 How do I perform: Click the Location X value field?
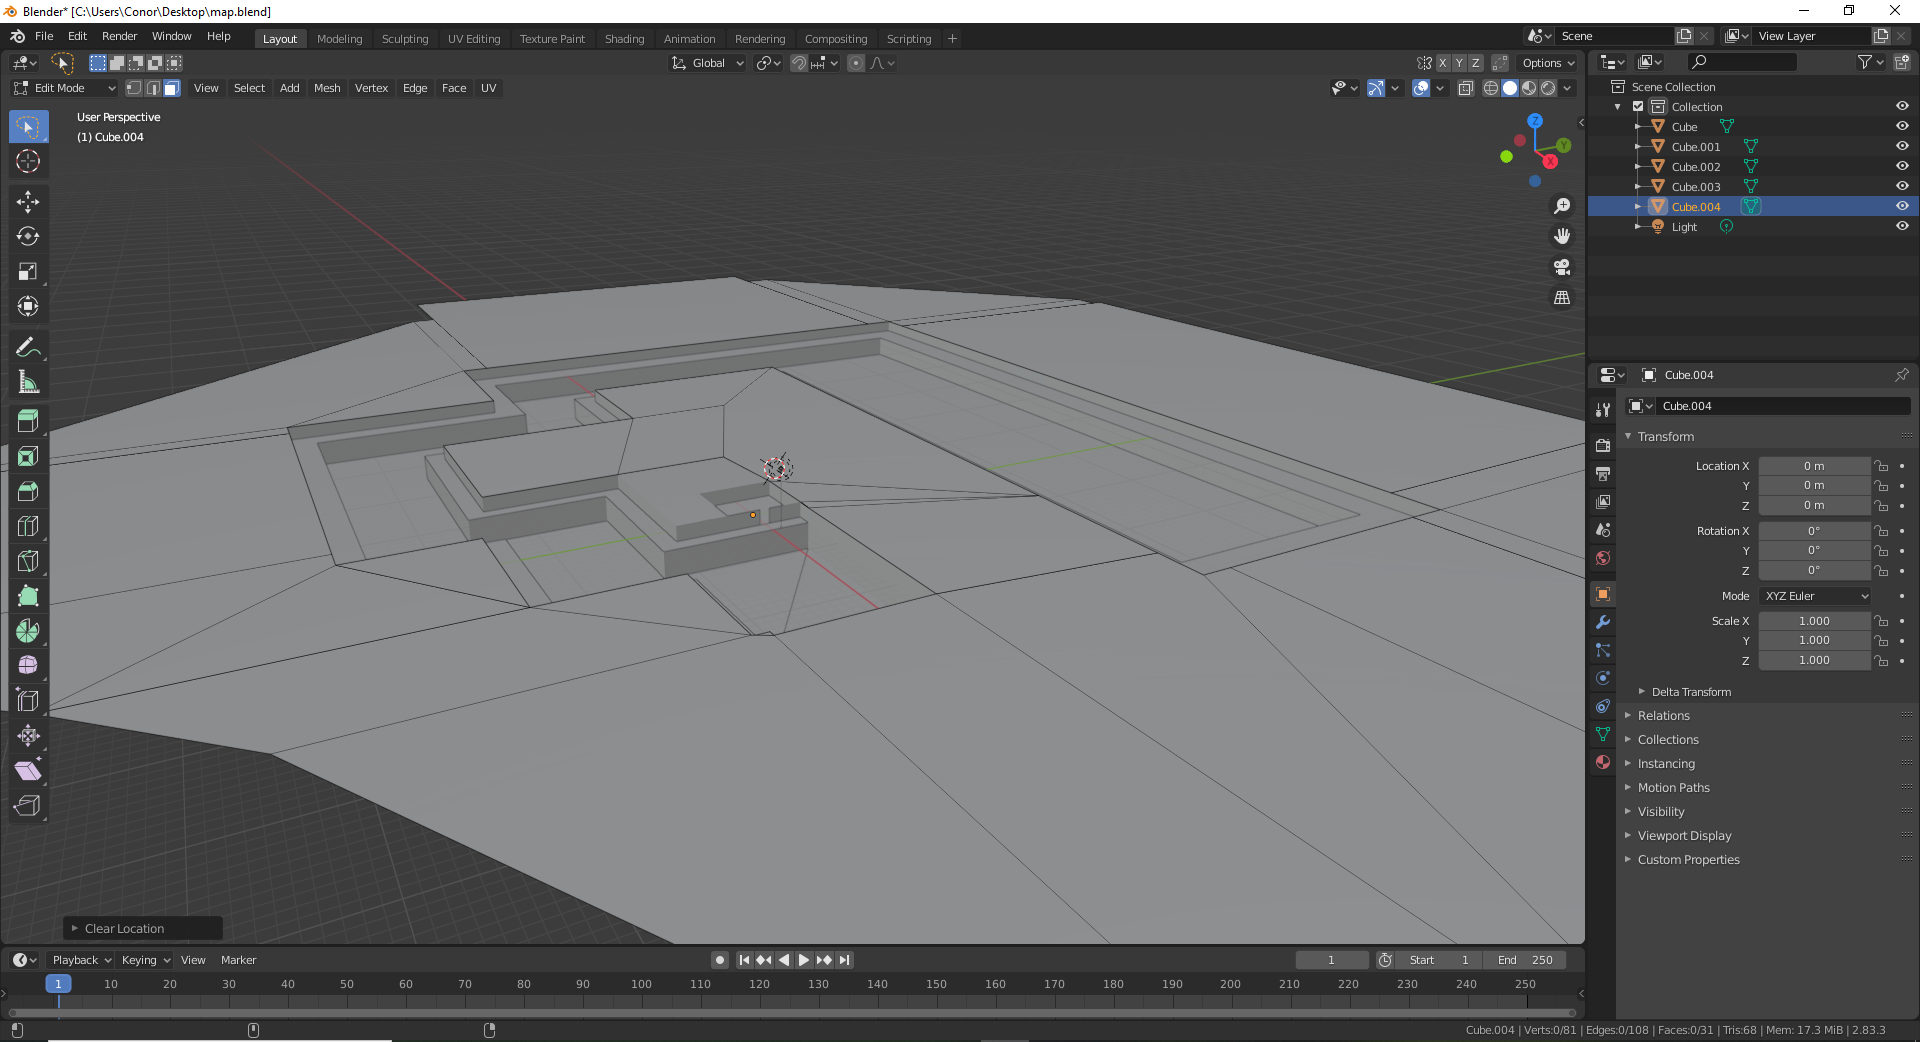click(1814, 466)
